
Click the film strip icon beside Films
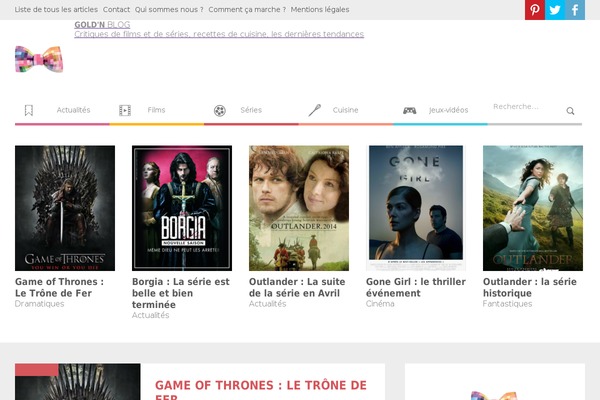tap(125, 110)
